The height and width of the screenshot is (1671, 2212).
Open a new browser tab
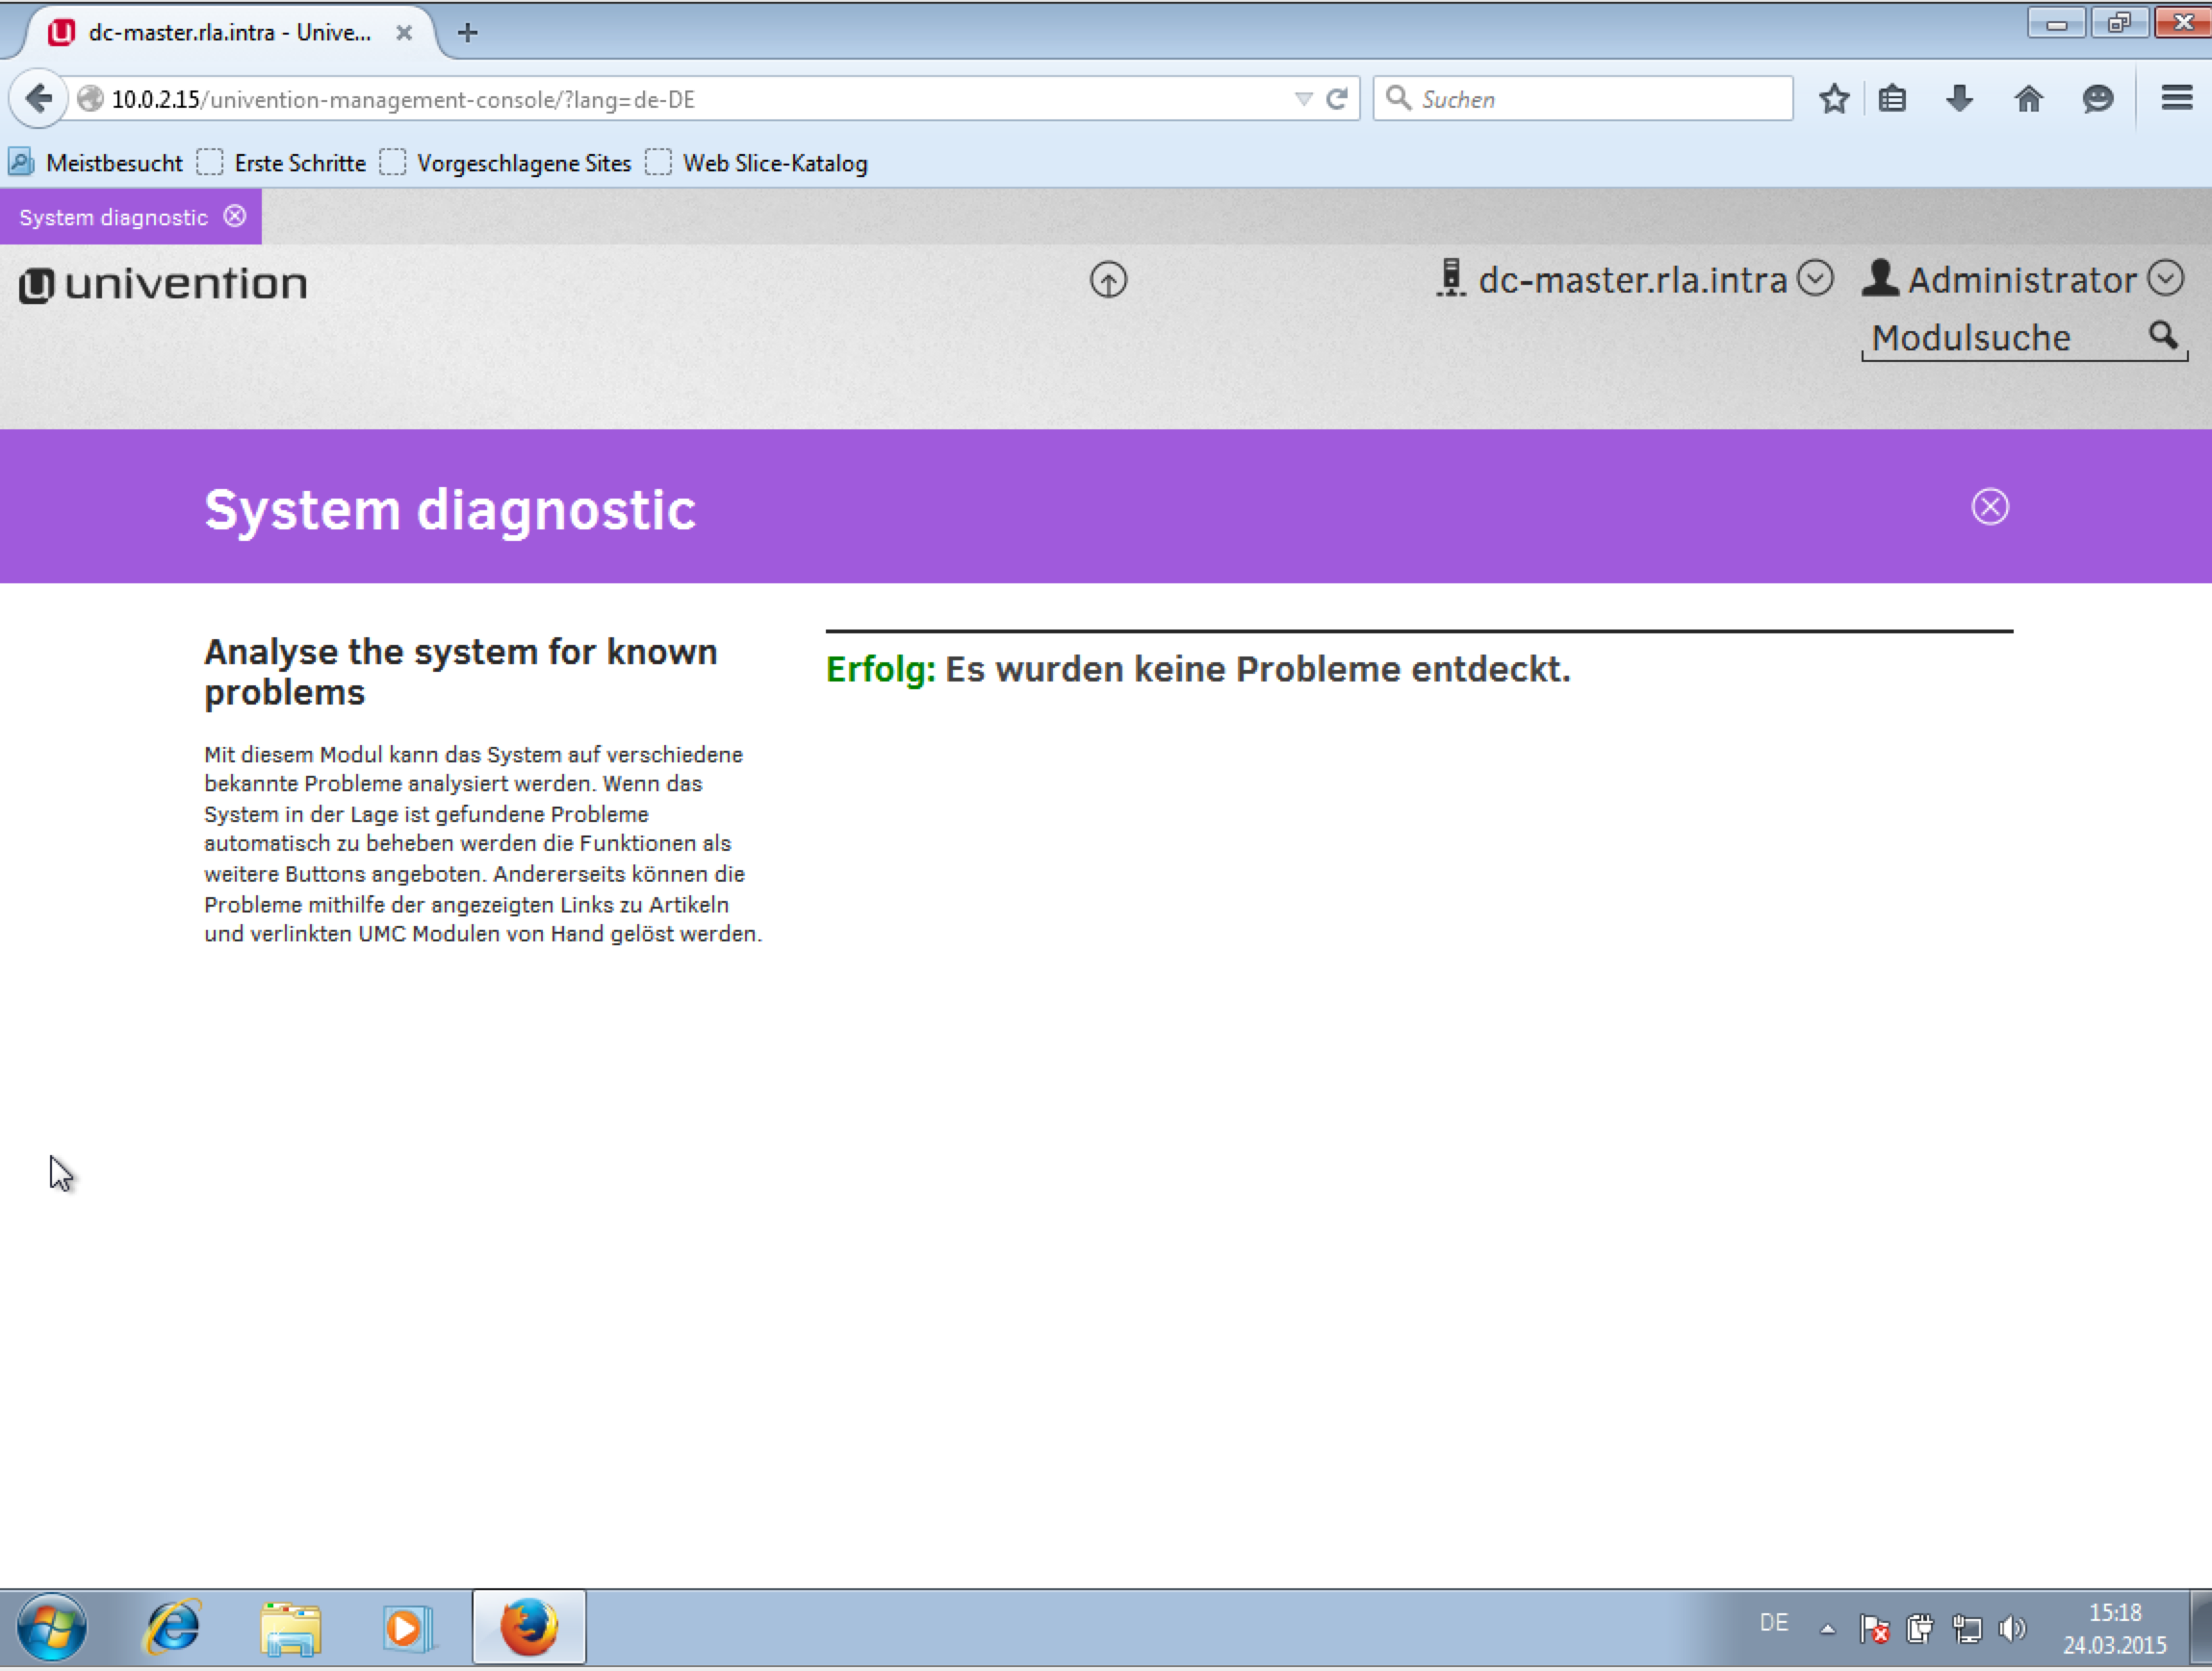click(467, 33)
